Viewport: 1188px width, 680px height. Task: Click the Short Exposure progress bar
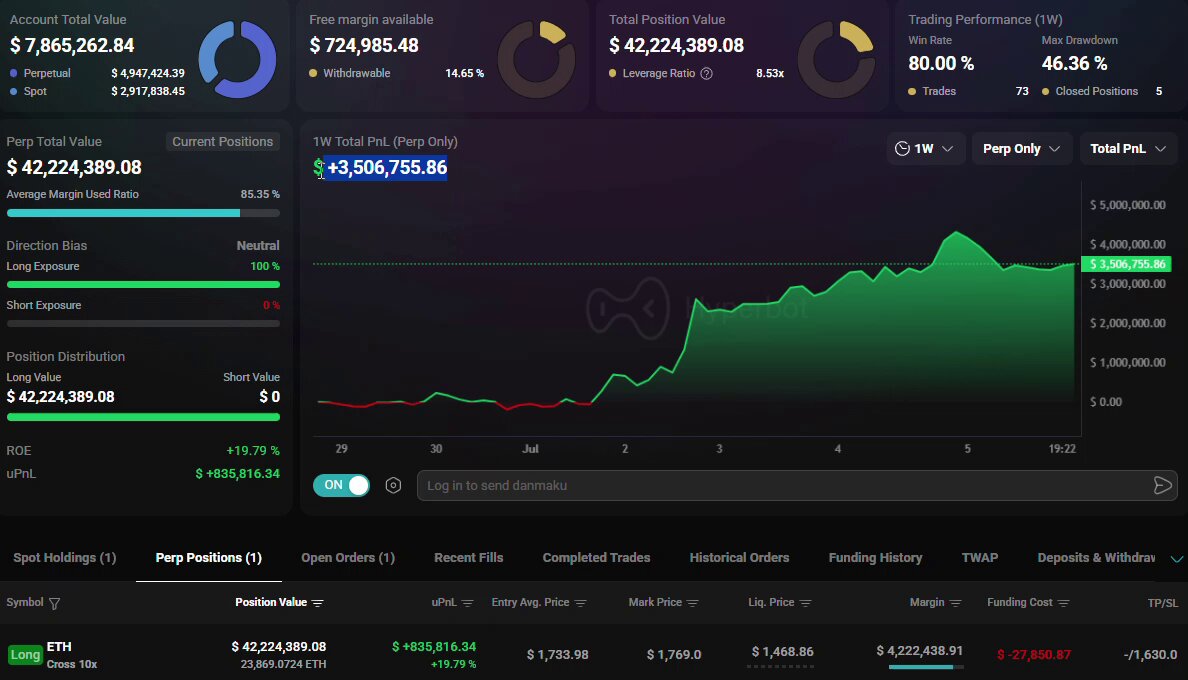pyautogui.click(x=143, y=323)
